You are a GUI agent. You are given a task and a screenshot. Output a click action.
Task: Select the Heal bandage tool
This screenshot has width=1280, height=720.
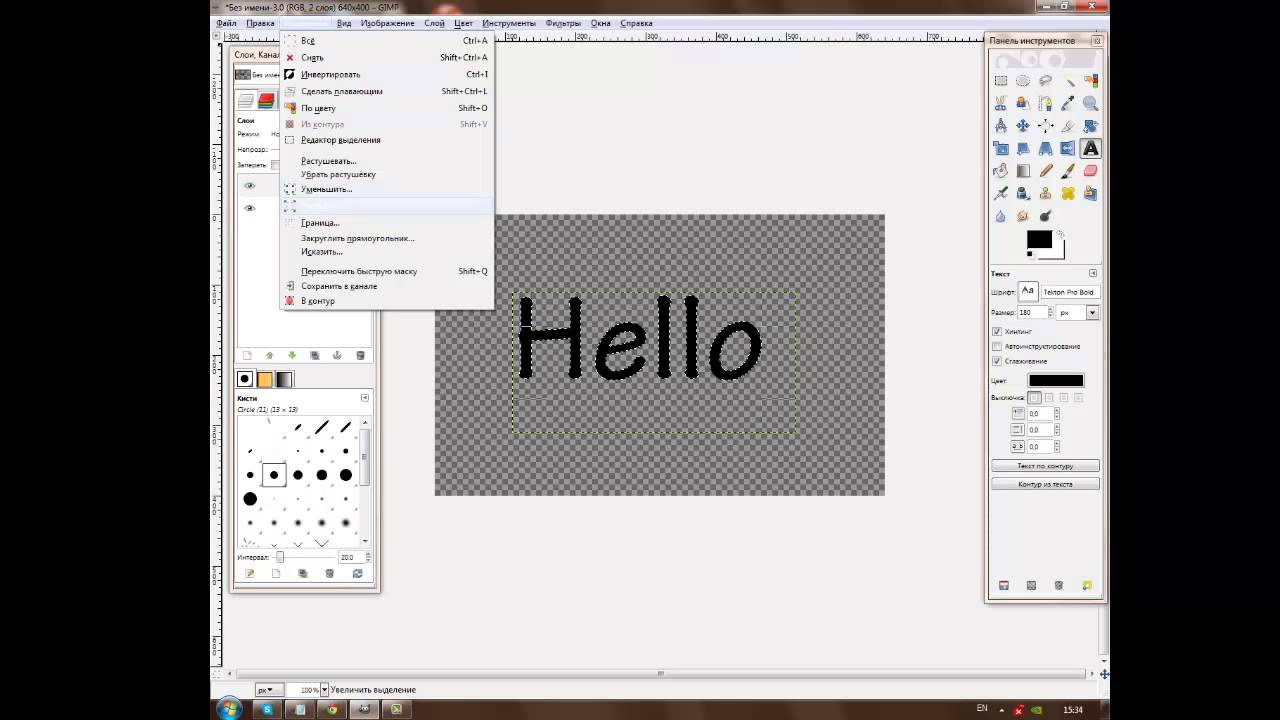click(x=1068, y=193)
